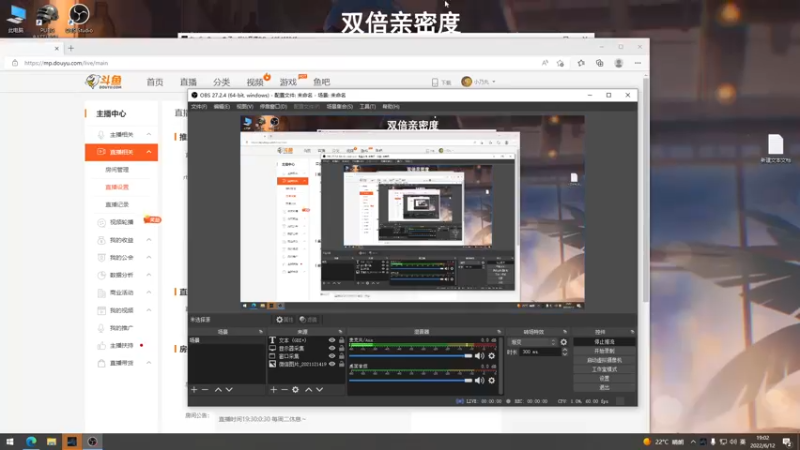This screenshot has height=450, width=800.
Task: Collapse 直播相关 sidebar section
Action: tap(149, 152)
